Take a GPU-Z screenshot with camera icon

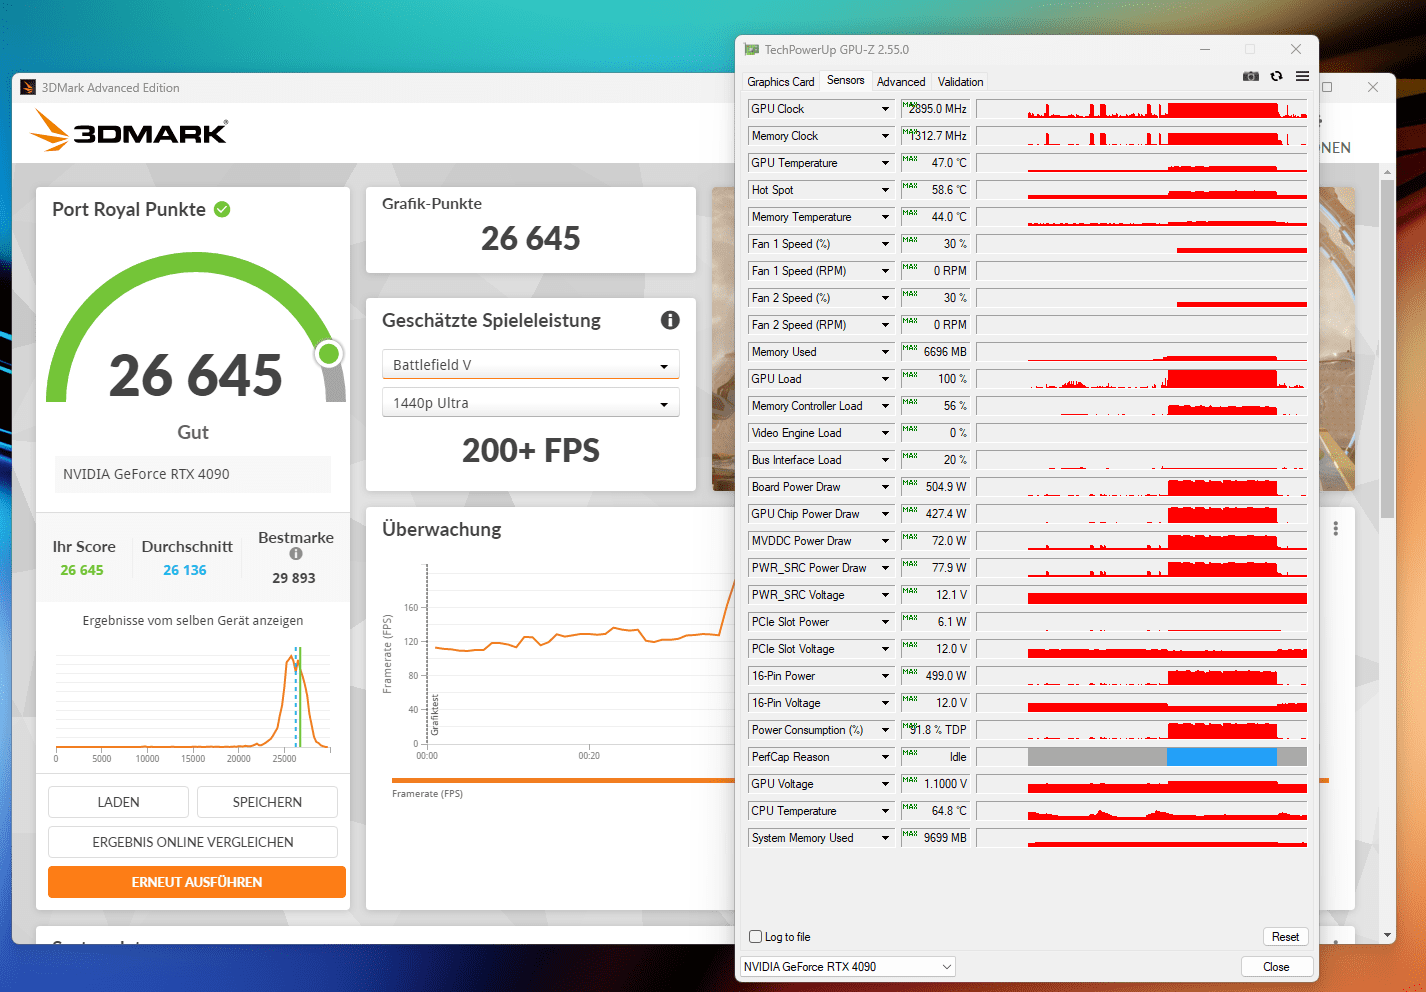pyautogui.click(x=1250, y=76)
